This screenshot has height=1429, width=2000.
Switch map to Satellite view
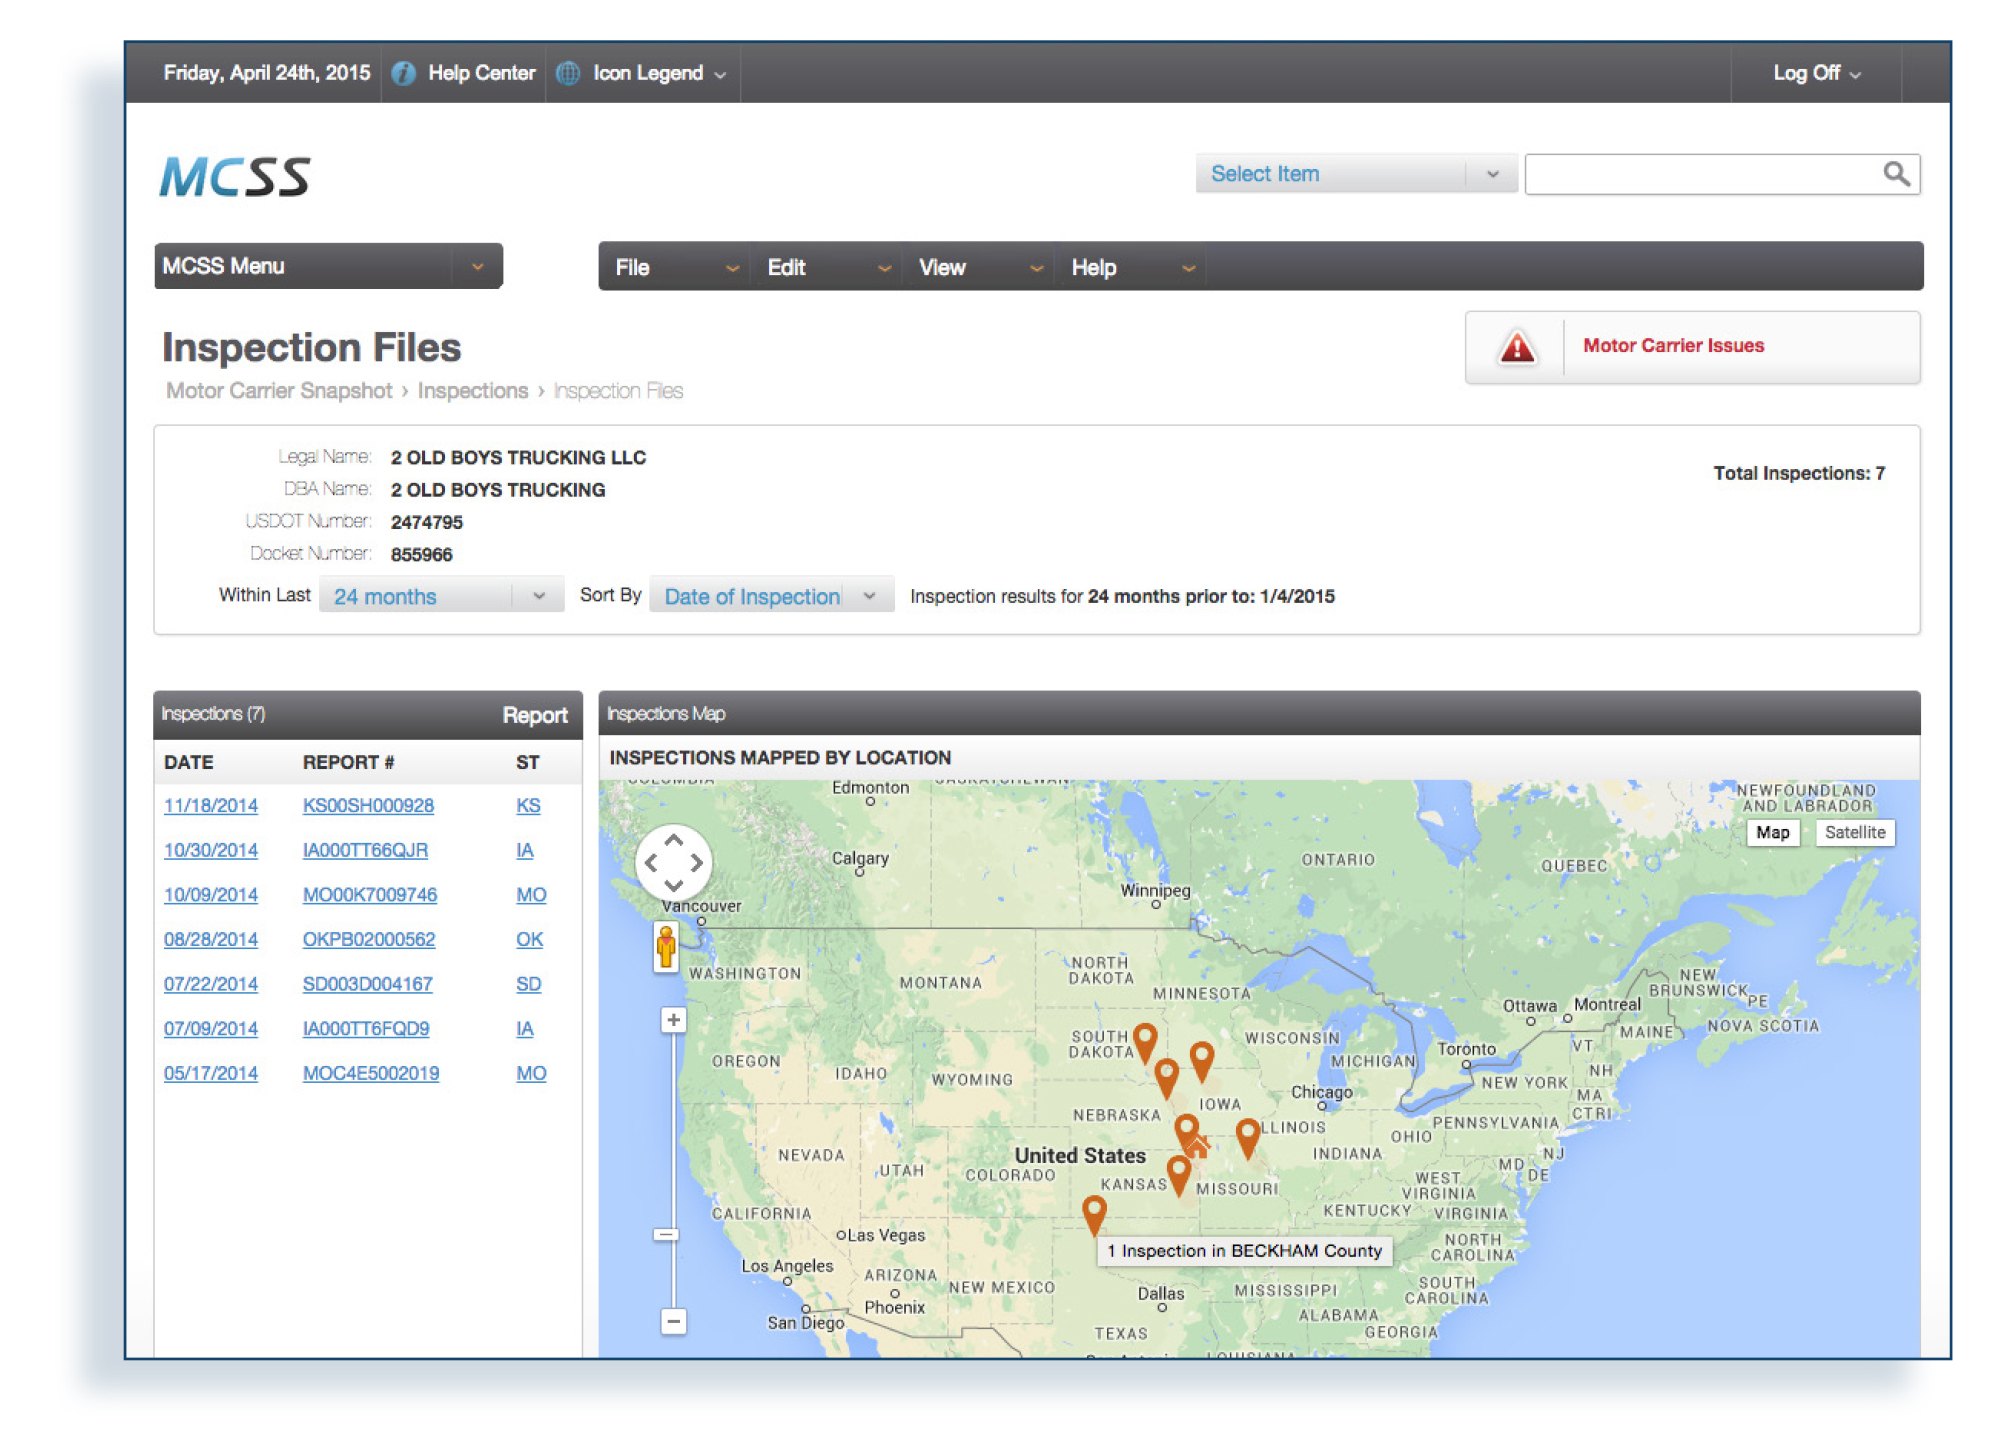(x=1854, y=832)
